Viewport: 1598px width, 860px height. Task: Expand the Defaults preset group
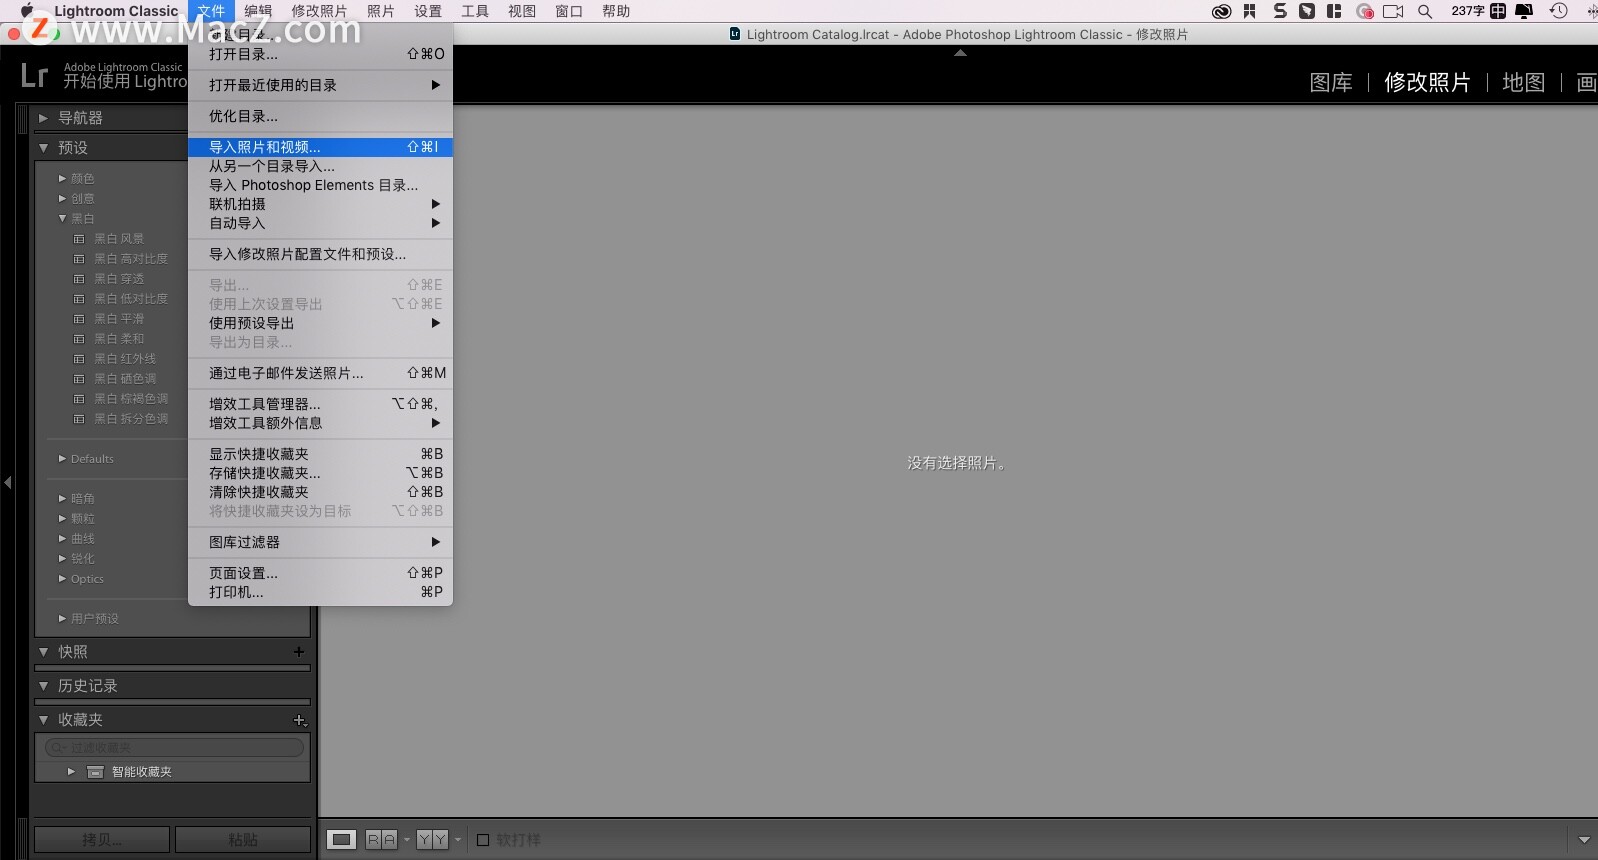click(62, 459)
